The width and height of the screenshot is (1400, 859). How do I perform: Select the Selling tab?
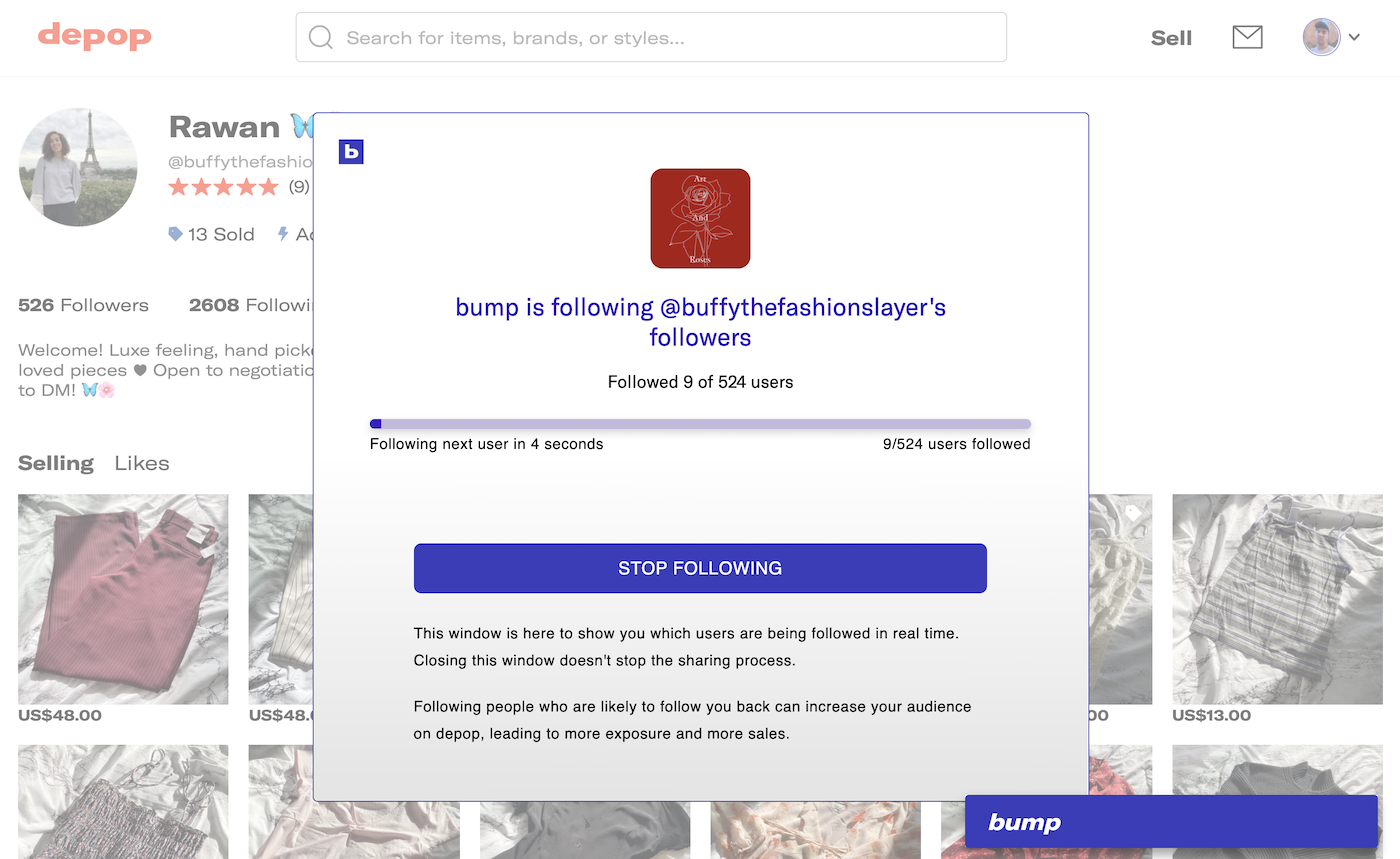(56, 463)
